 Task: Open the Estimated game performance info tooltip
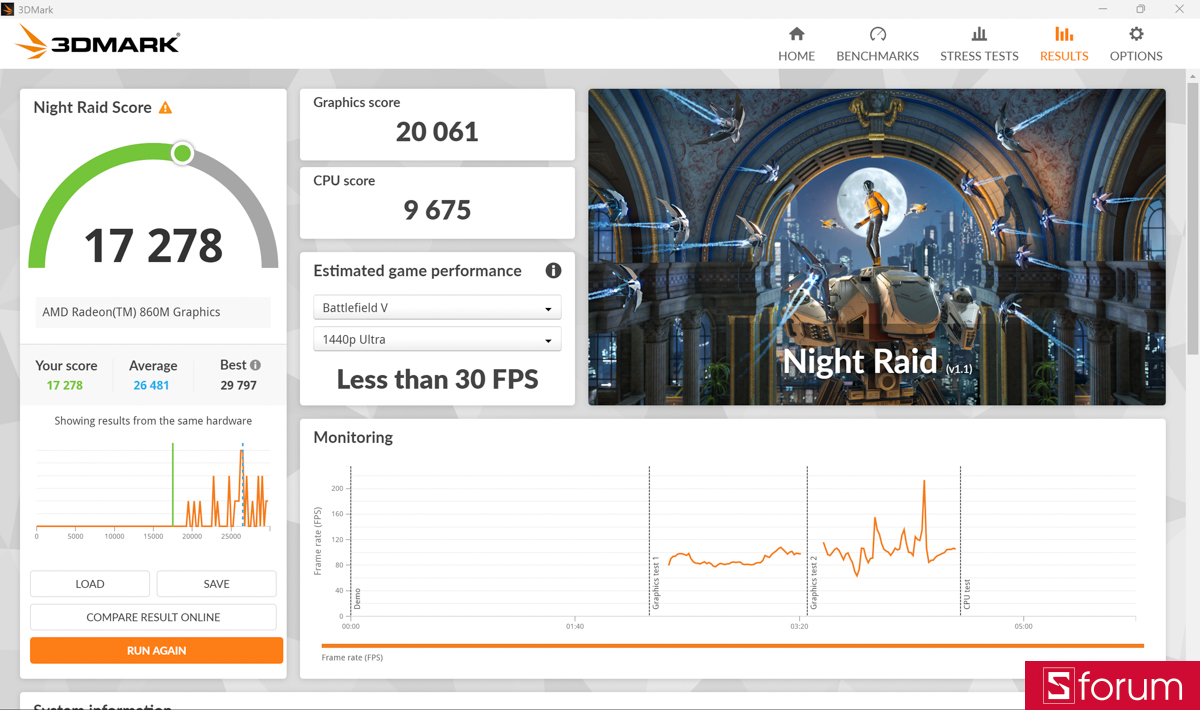point(553,270)
